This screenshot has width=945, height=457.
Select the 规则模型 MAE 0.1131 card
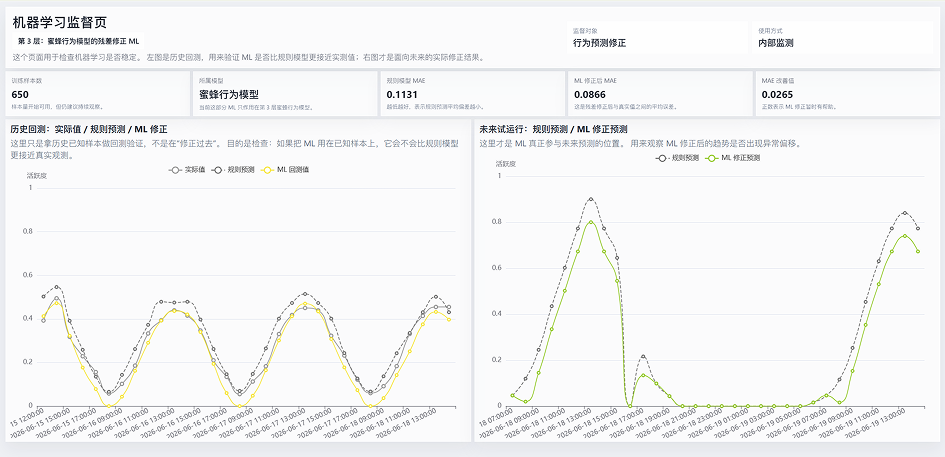pos(473,93)
